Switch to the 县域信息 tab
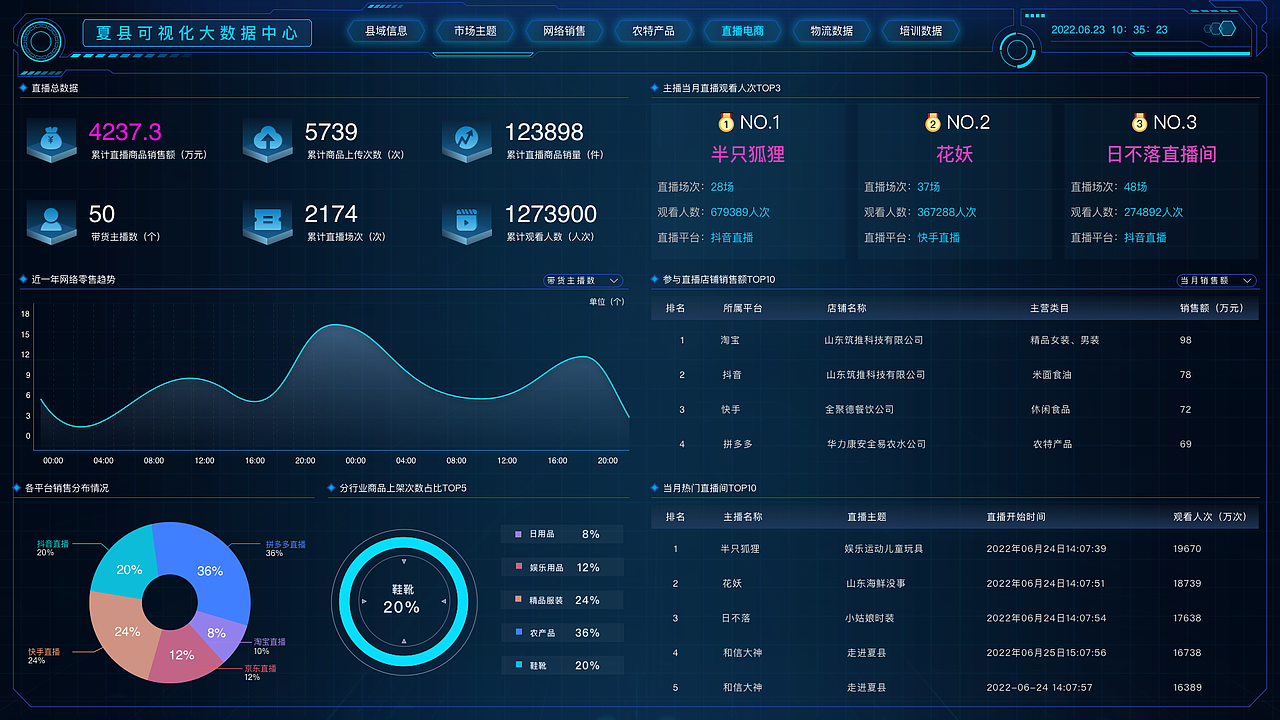Viewport: 1280px width, 720px height. [x=385, y=31]
